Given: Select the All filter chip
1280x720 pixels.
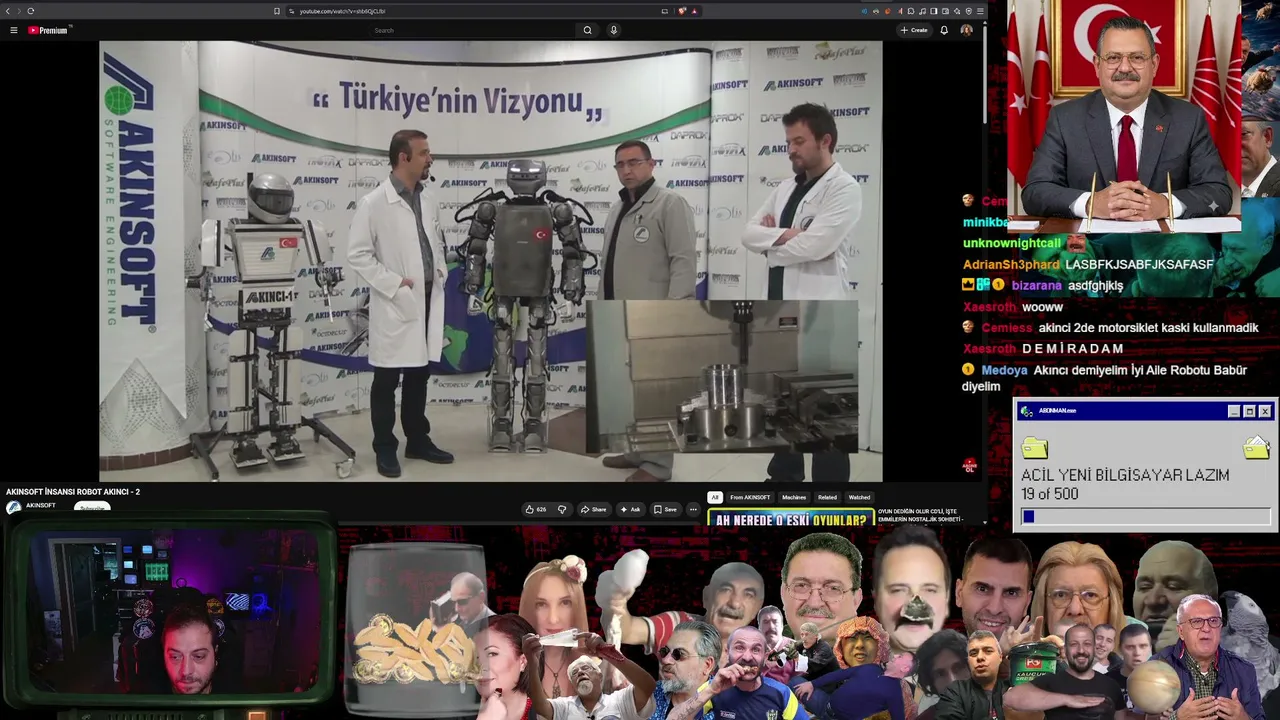Looking at the screenshot, I should coord(715,497).
